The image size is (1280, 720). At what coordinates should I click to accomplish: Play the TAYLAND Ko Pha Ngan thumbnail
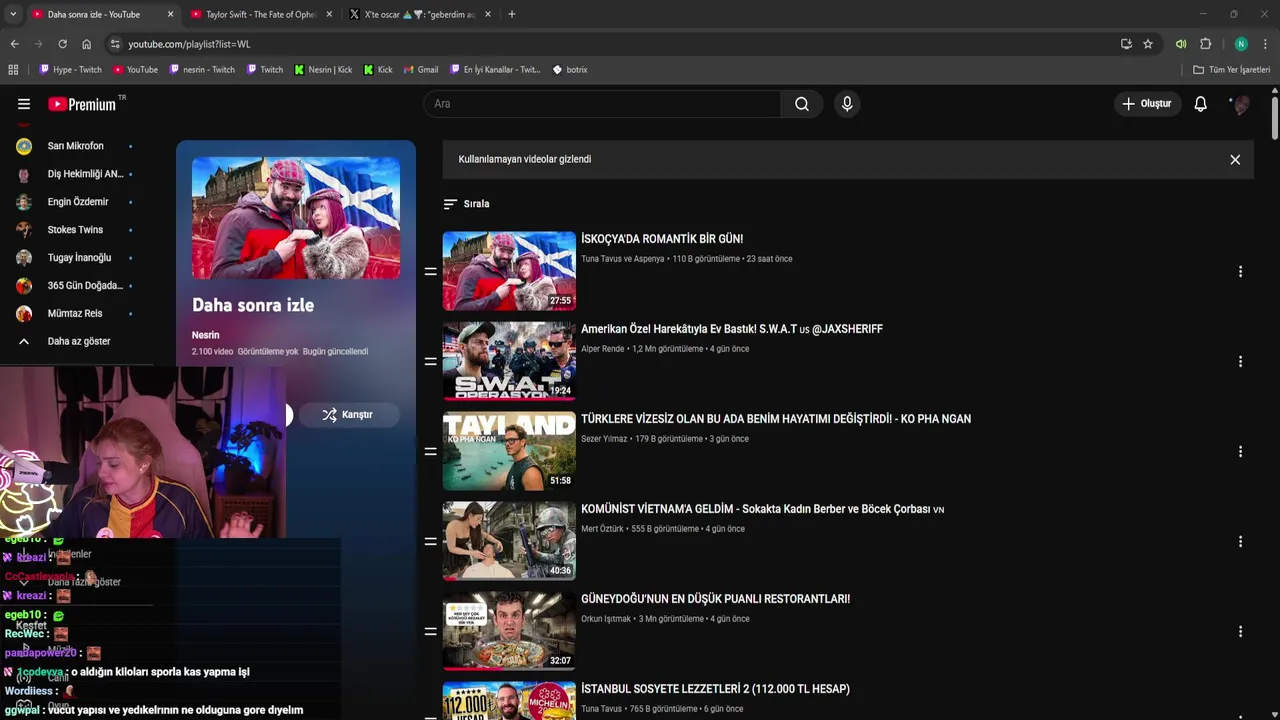tap(509, 451)
